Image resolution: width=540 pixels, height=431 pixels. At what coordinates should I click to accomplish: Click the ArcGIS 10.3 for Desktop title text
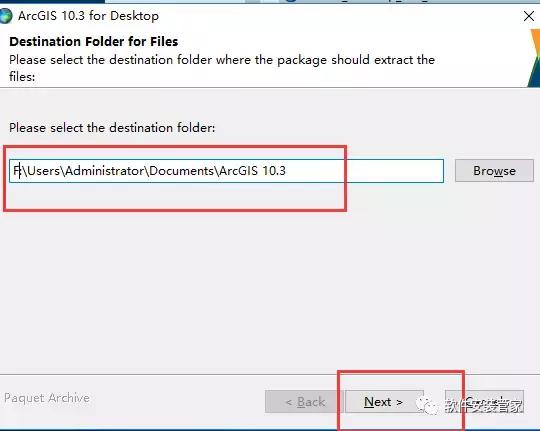point(89,16)
